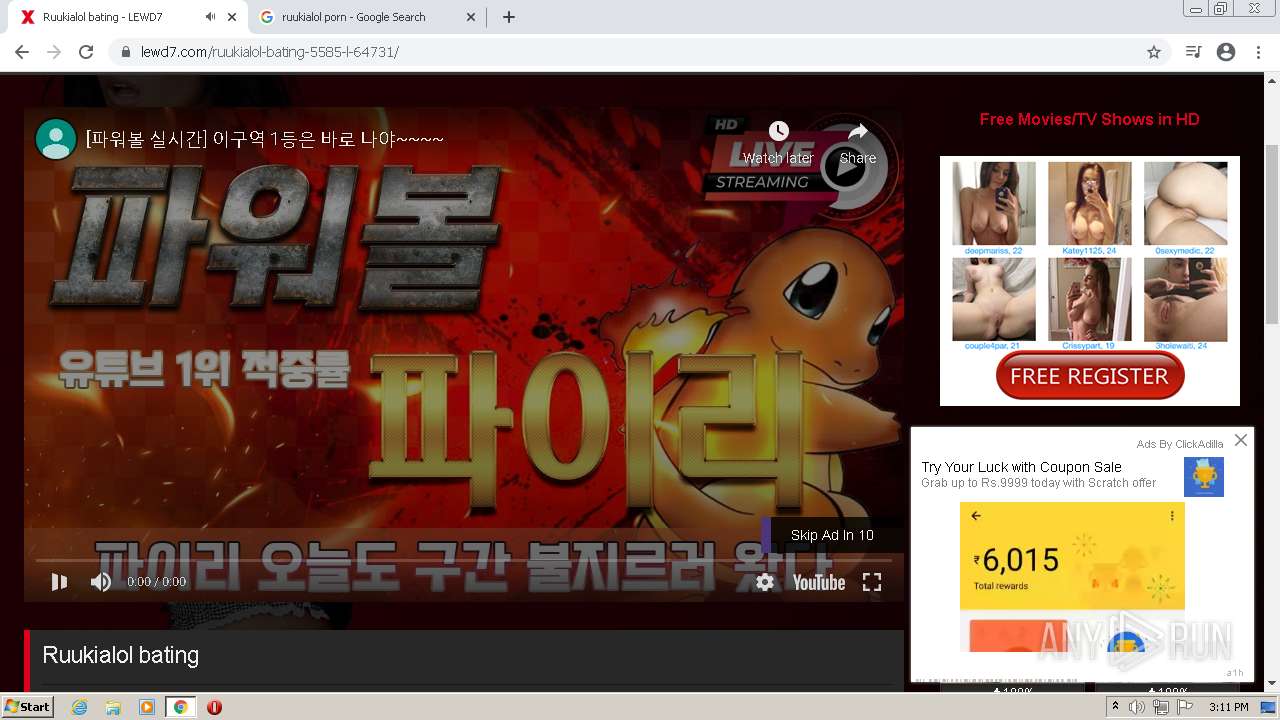
Task: Reload the current page
Action: point(86,52)
